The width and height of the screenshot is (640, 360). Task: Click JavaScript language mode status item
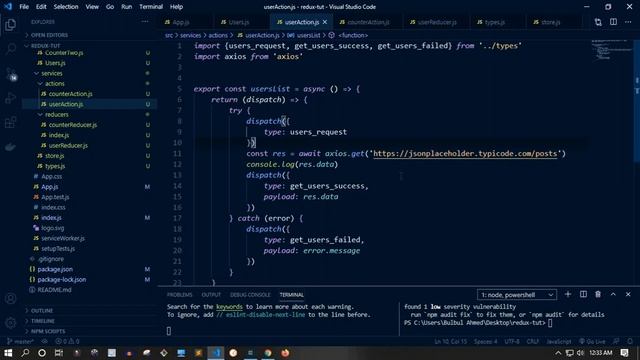[558, 341]
